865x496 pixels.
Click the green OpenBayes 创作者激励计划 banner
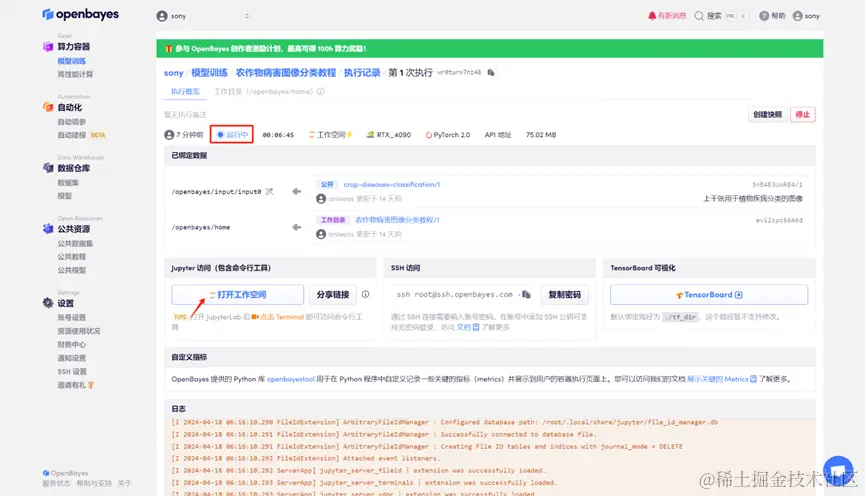coord(489,49)
